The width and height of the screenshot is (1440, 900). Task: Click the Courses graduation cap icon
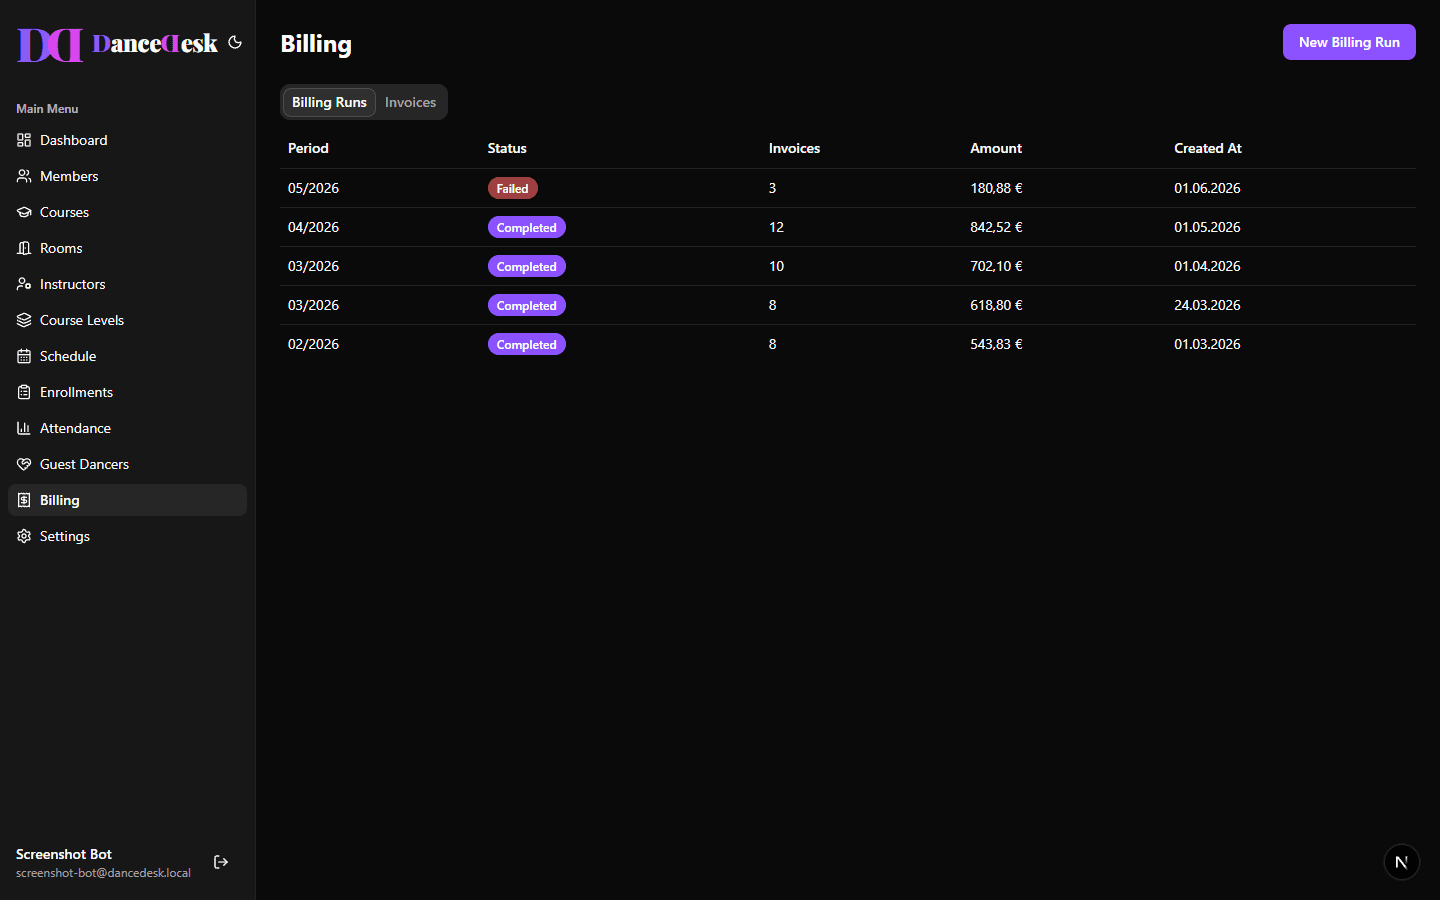[24, 212]
